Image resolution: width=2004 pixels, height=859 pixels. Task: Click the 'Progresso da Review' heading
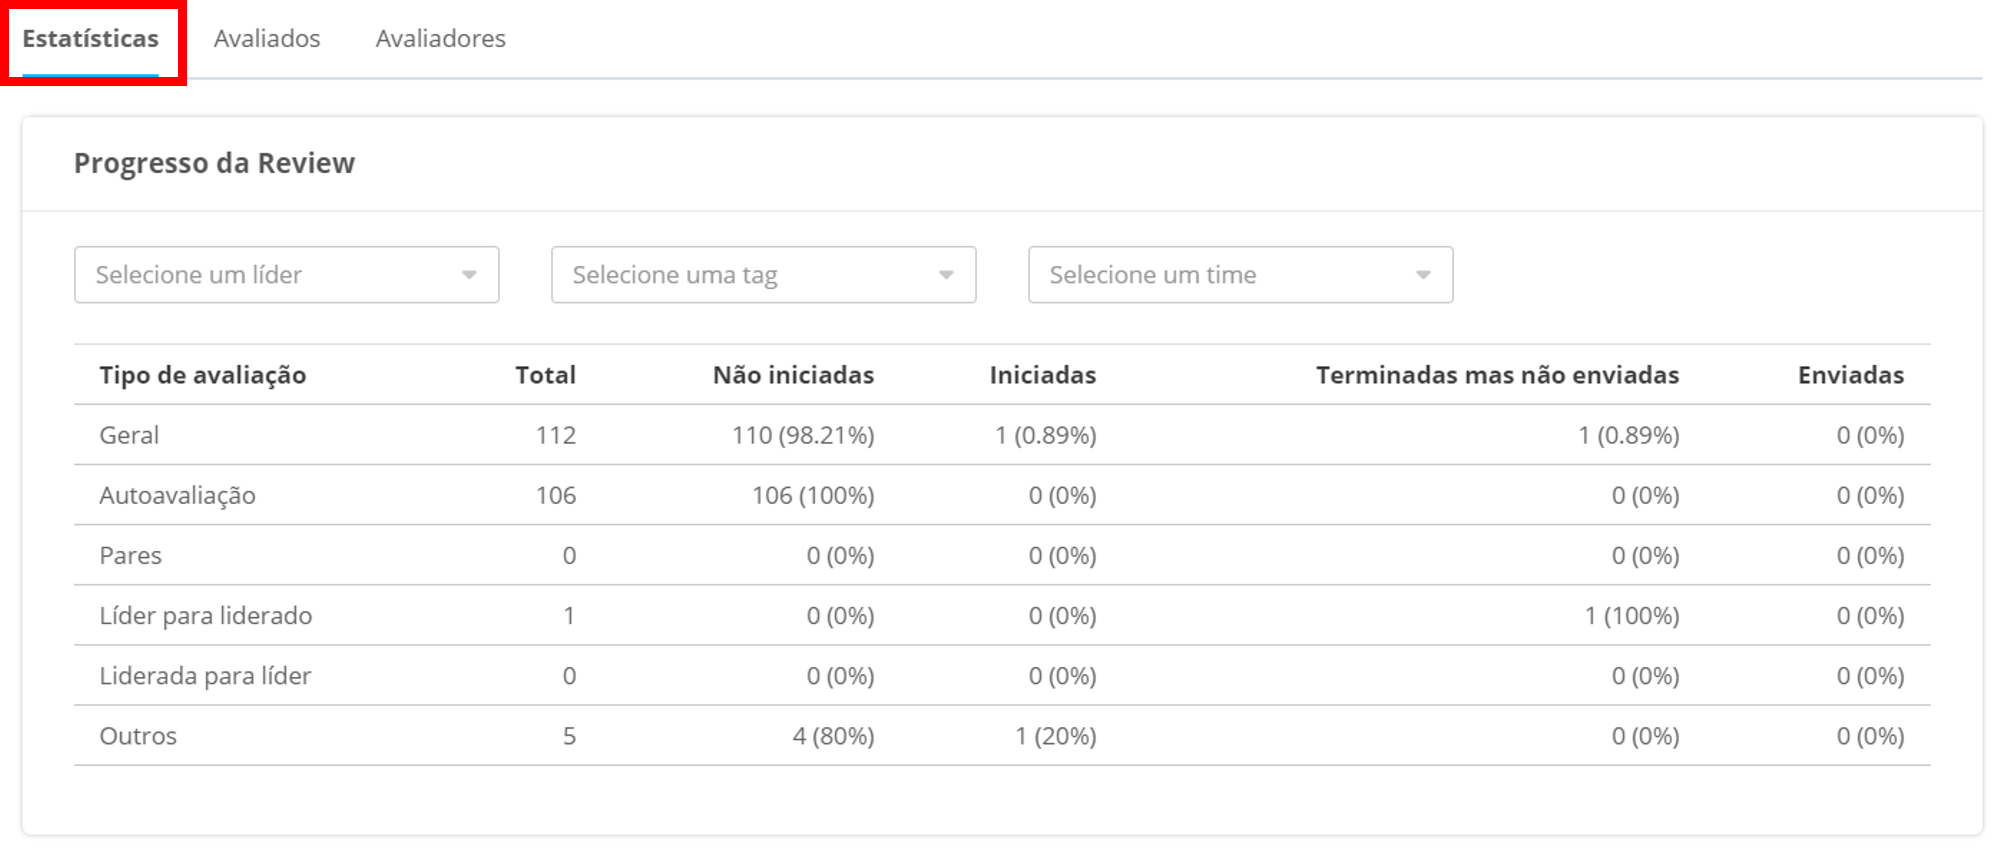[x=214, y=163]
